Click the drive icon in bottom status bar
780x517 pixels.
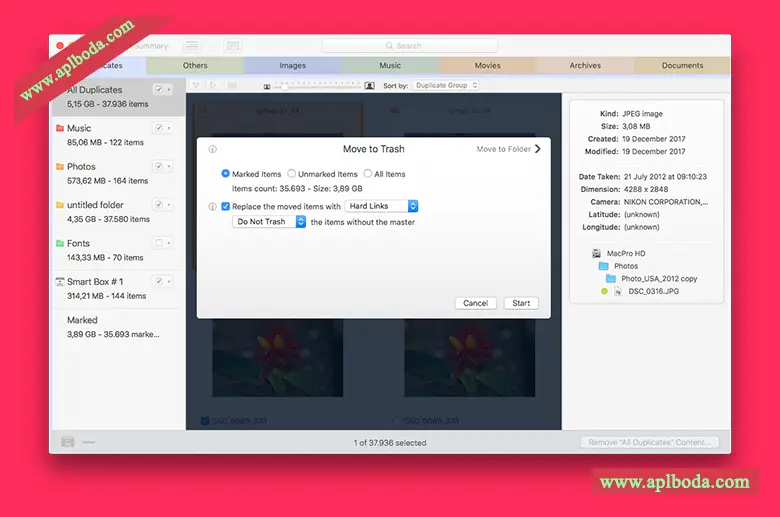coord(68,441)
